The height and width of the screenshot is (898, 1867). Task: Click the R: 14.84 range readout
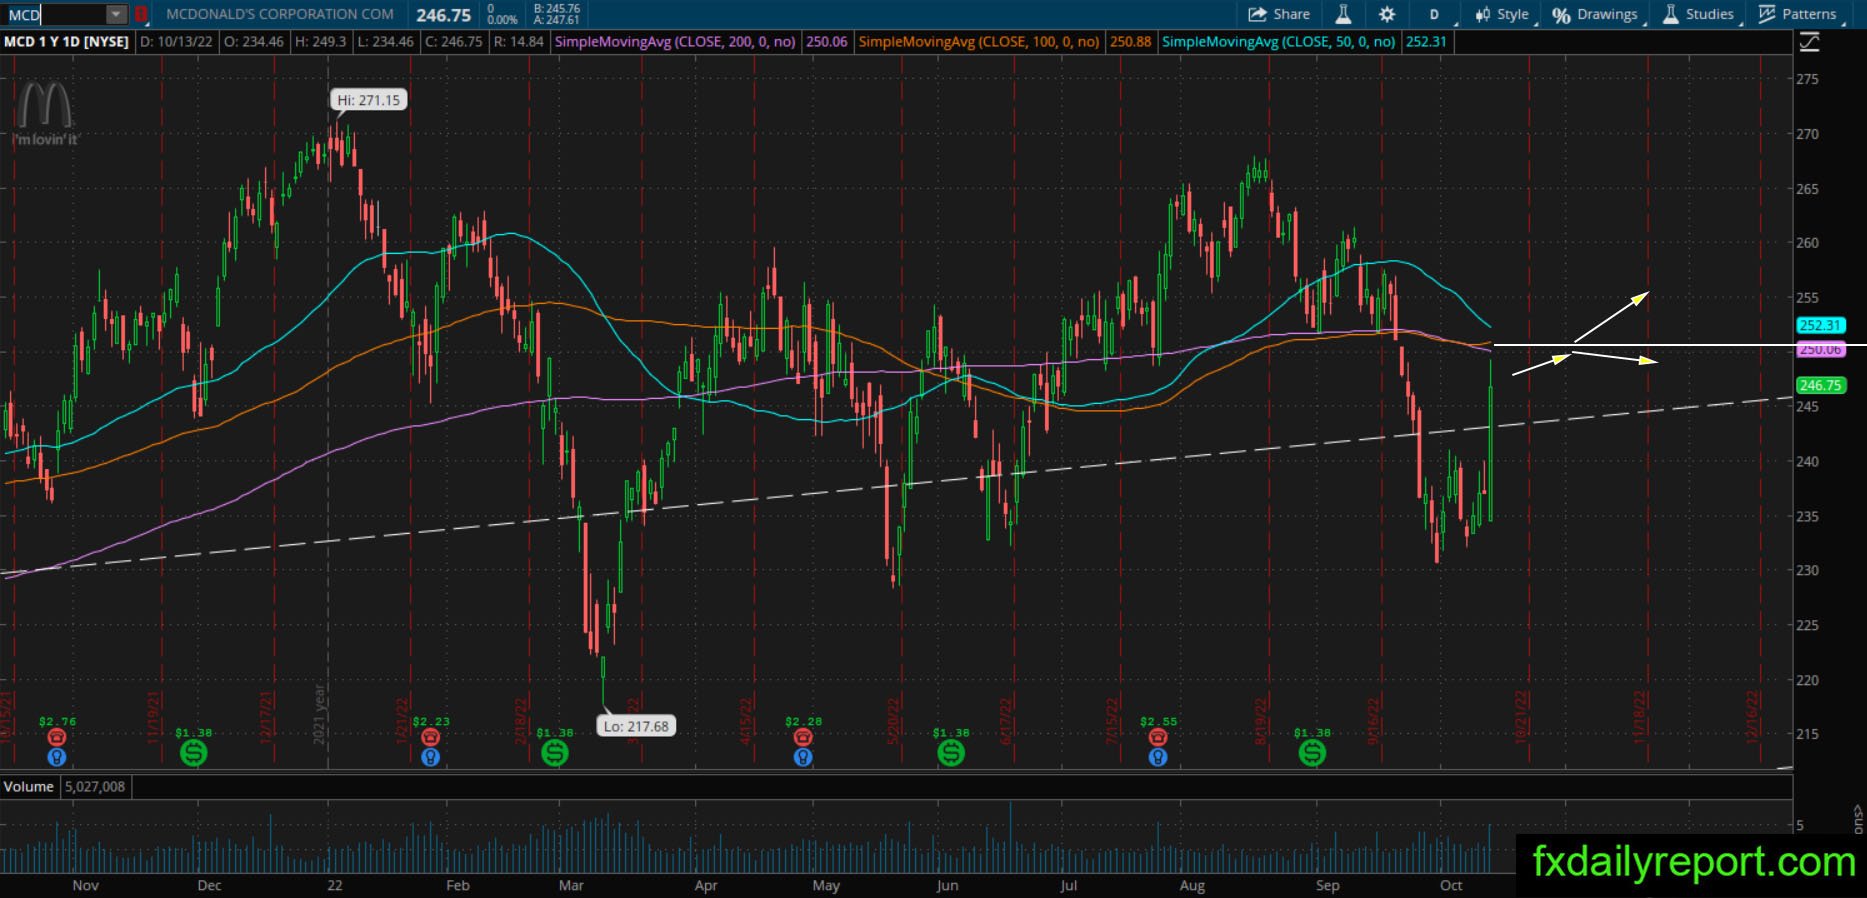tap(519, 42)
